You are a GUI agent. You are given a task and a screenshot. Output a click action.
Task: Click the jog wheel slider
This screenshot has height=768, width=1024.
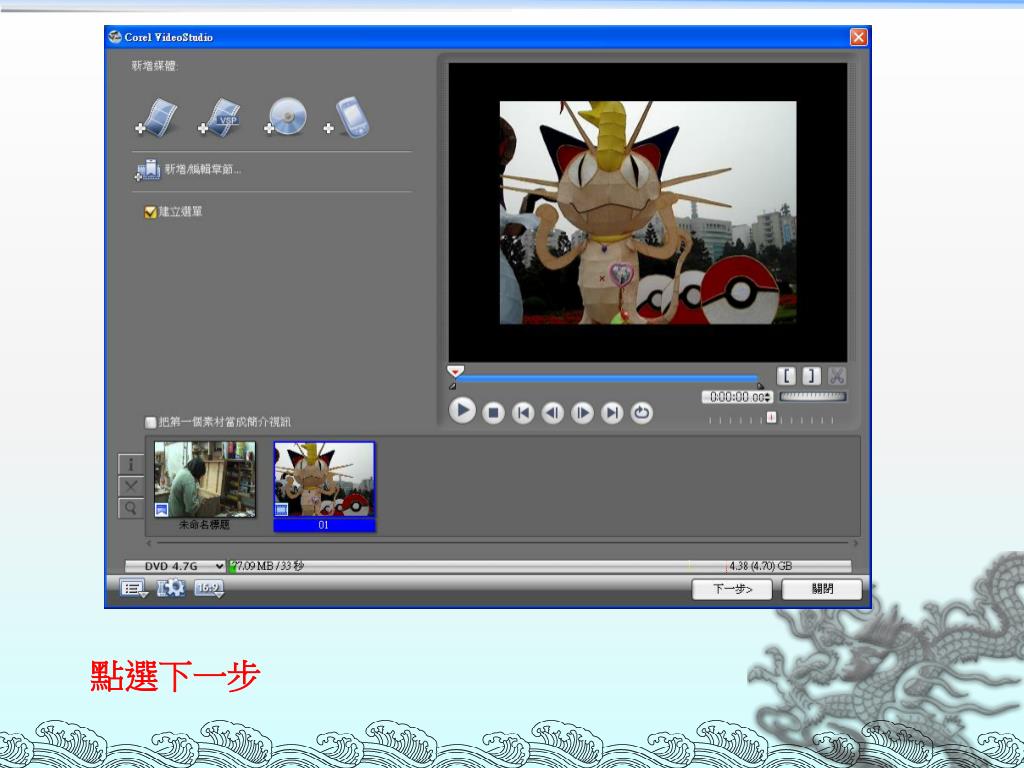click(813, 396)
